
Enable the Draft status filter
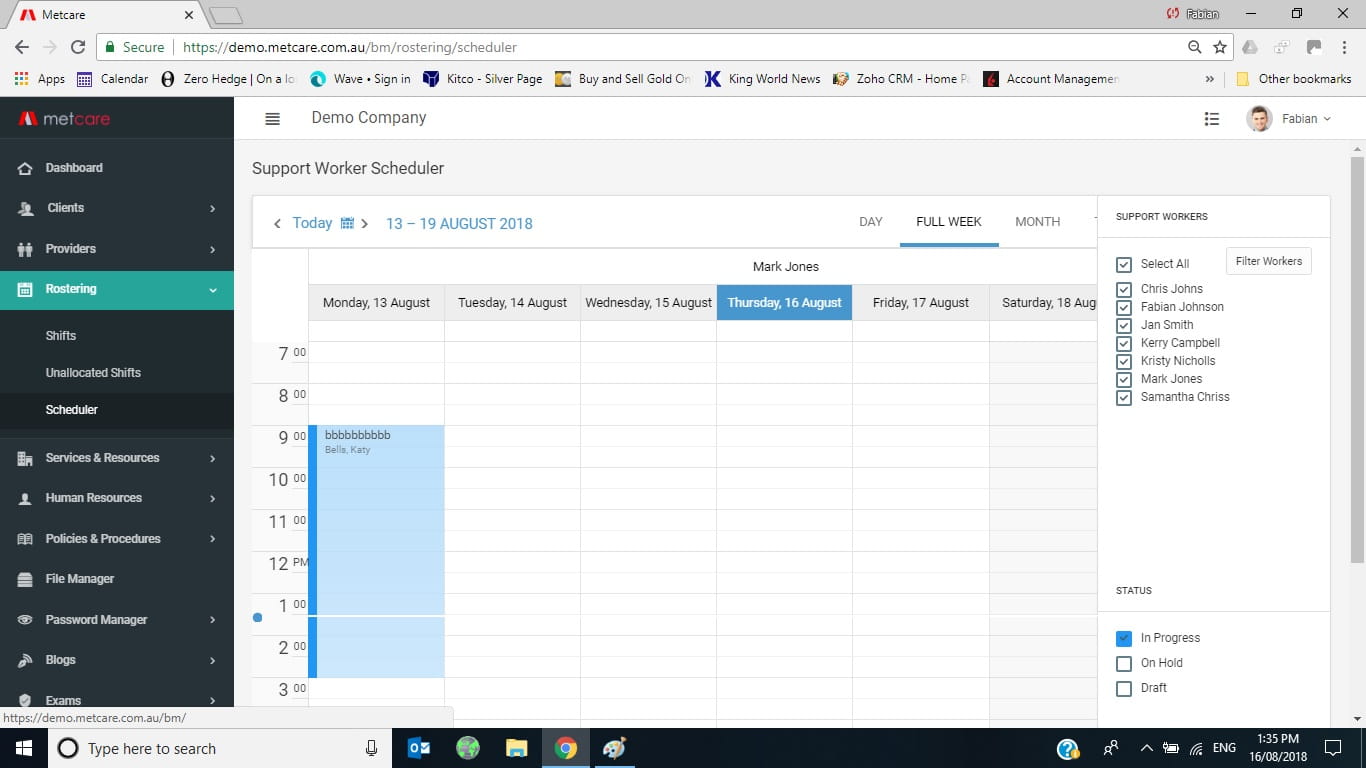coord(1124,688)
